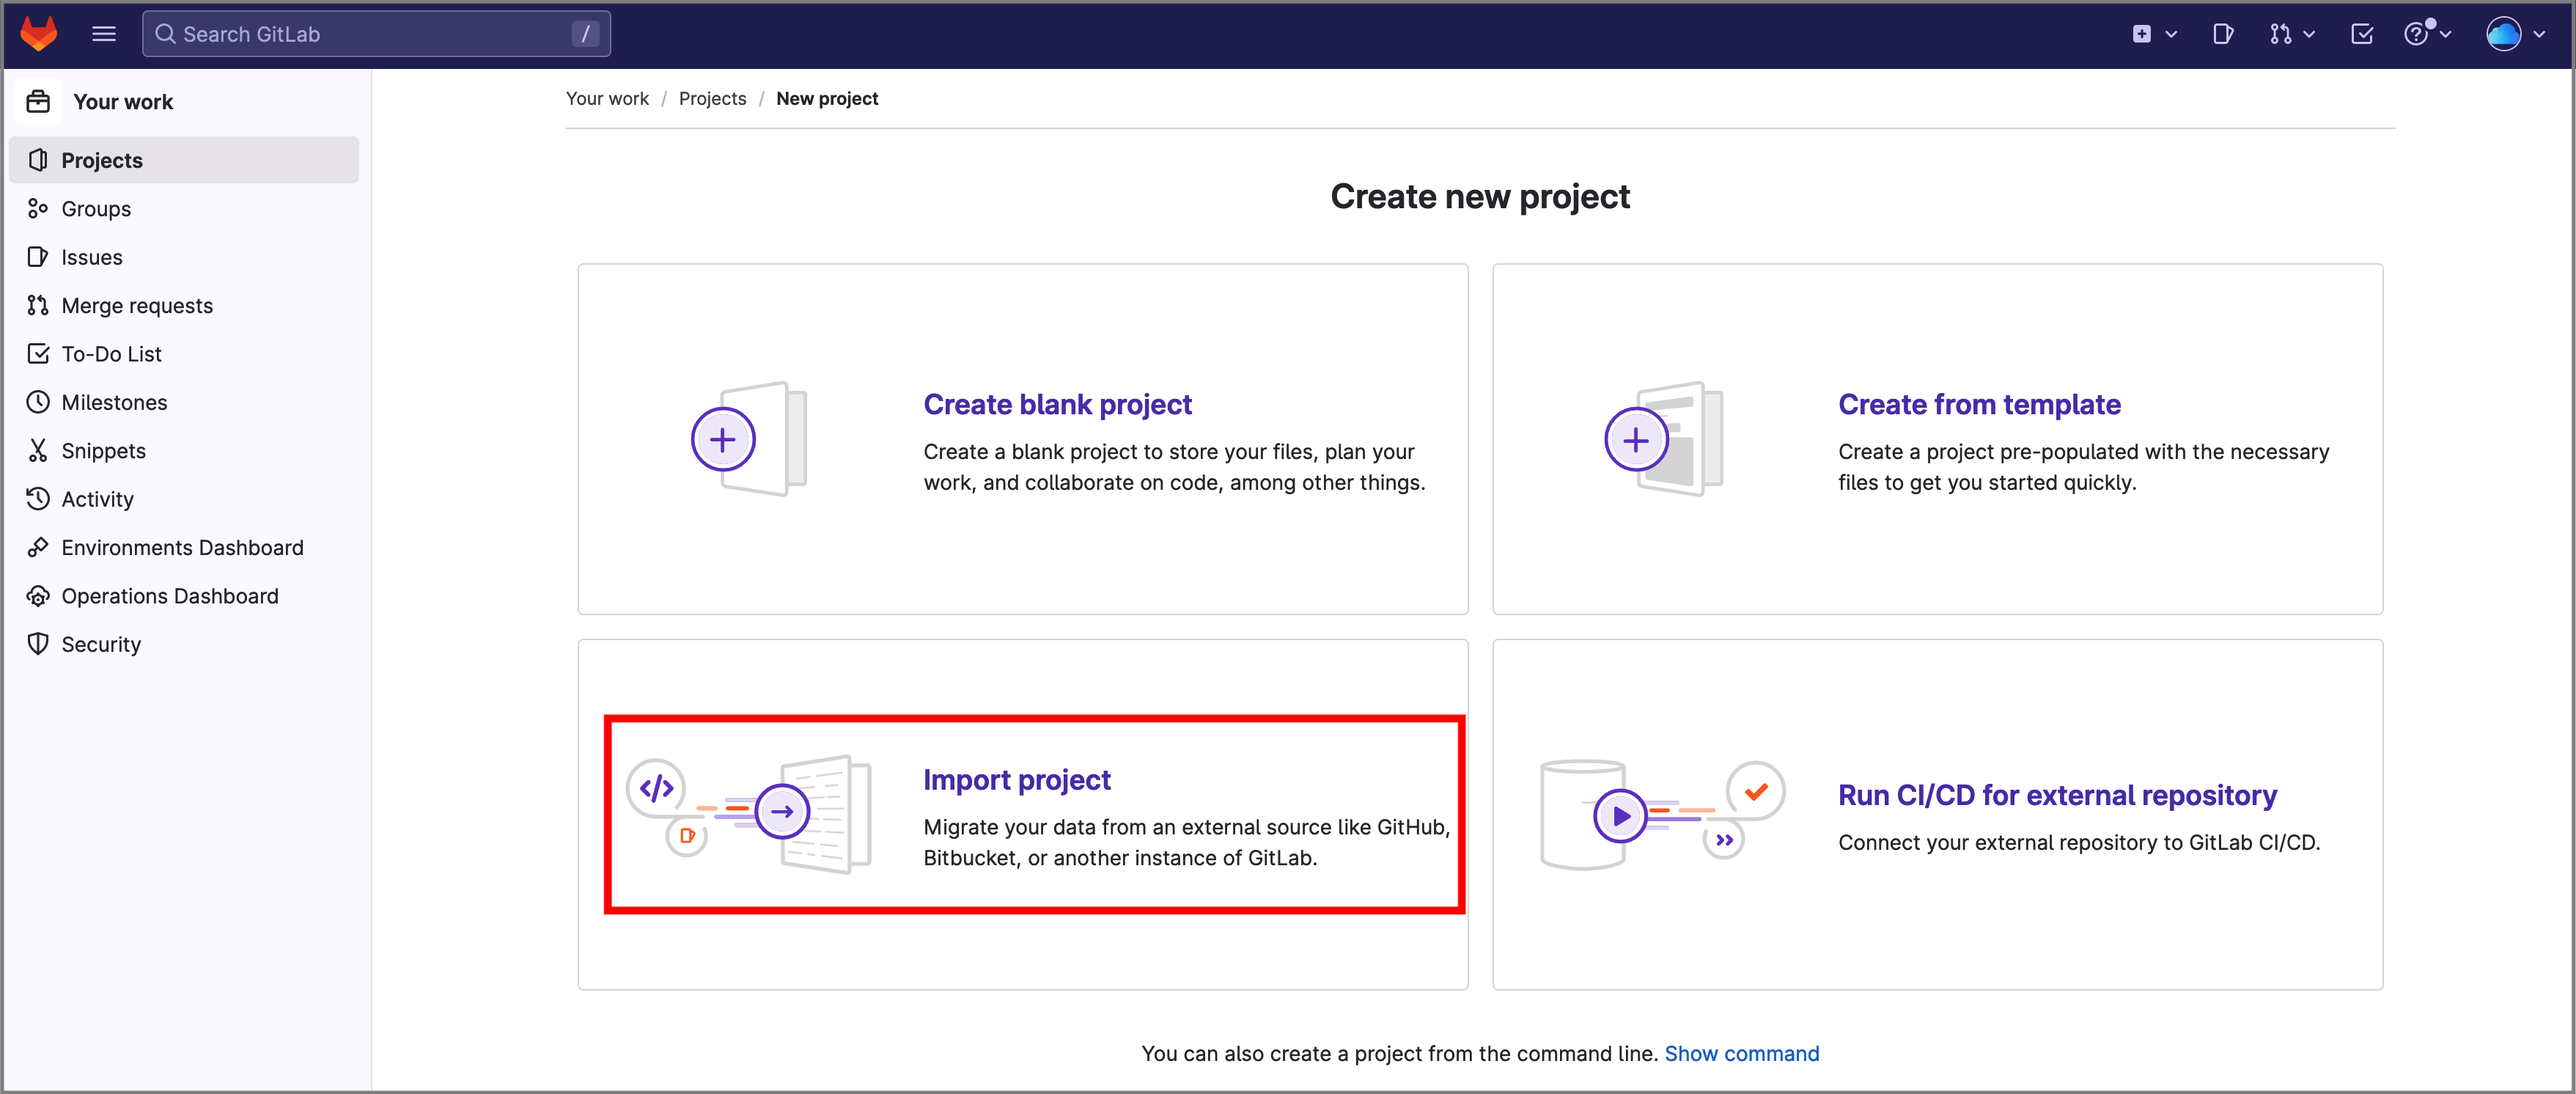
Task: Click the Security sidebar icon
Action: pyautogui.click(x=41, y=642)
